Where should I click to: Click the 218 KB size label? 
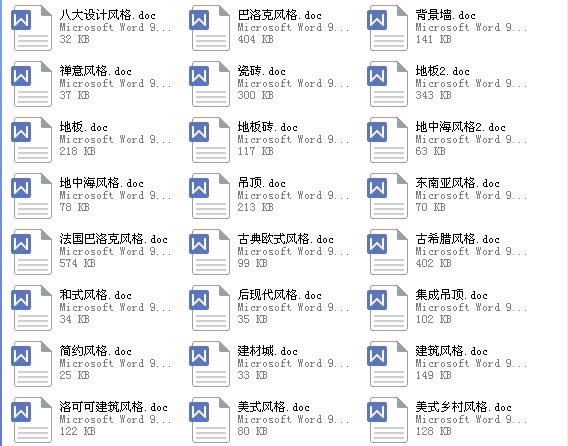click(78, 151)
